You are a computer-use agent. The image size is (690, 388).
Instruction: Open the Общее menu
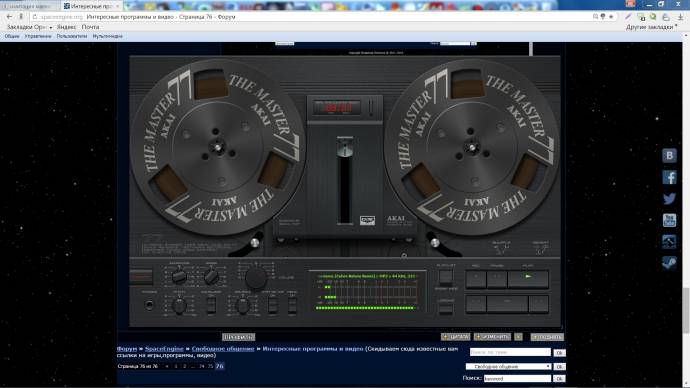tap(12, 36)
